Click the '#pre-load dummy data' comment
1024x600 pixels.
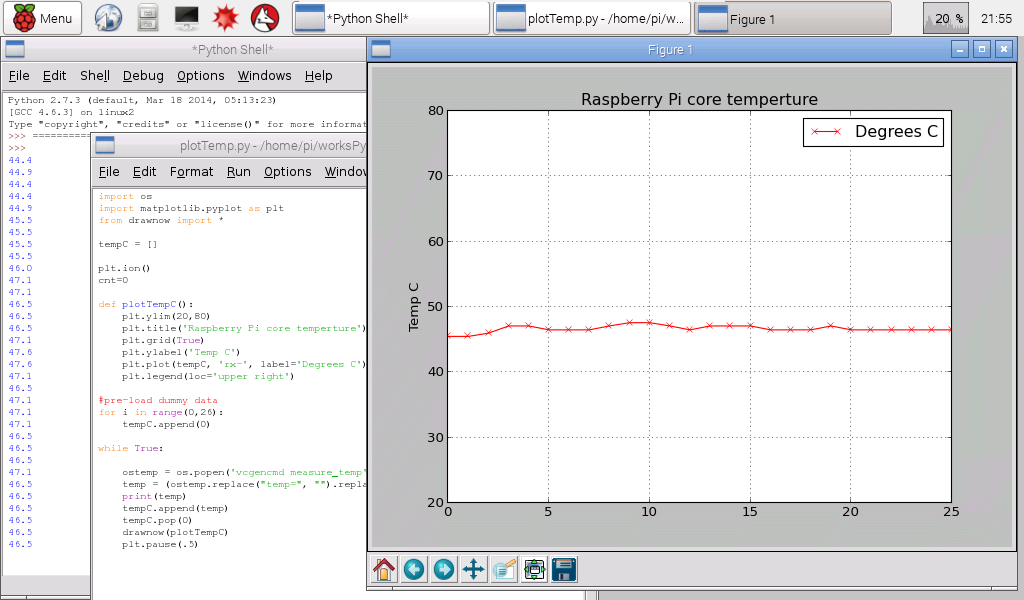click(x=158, y=400)
